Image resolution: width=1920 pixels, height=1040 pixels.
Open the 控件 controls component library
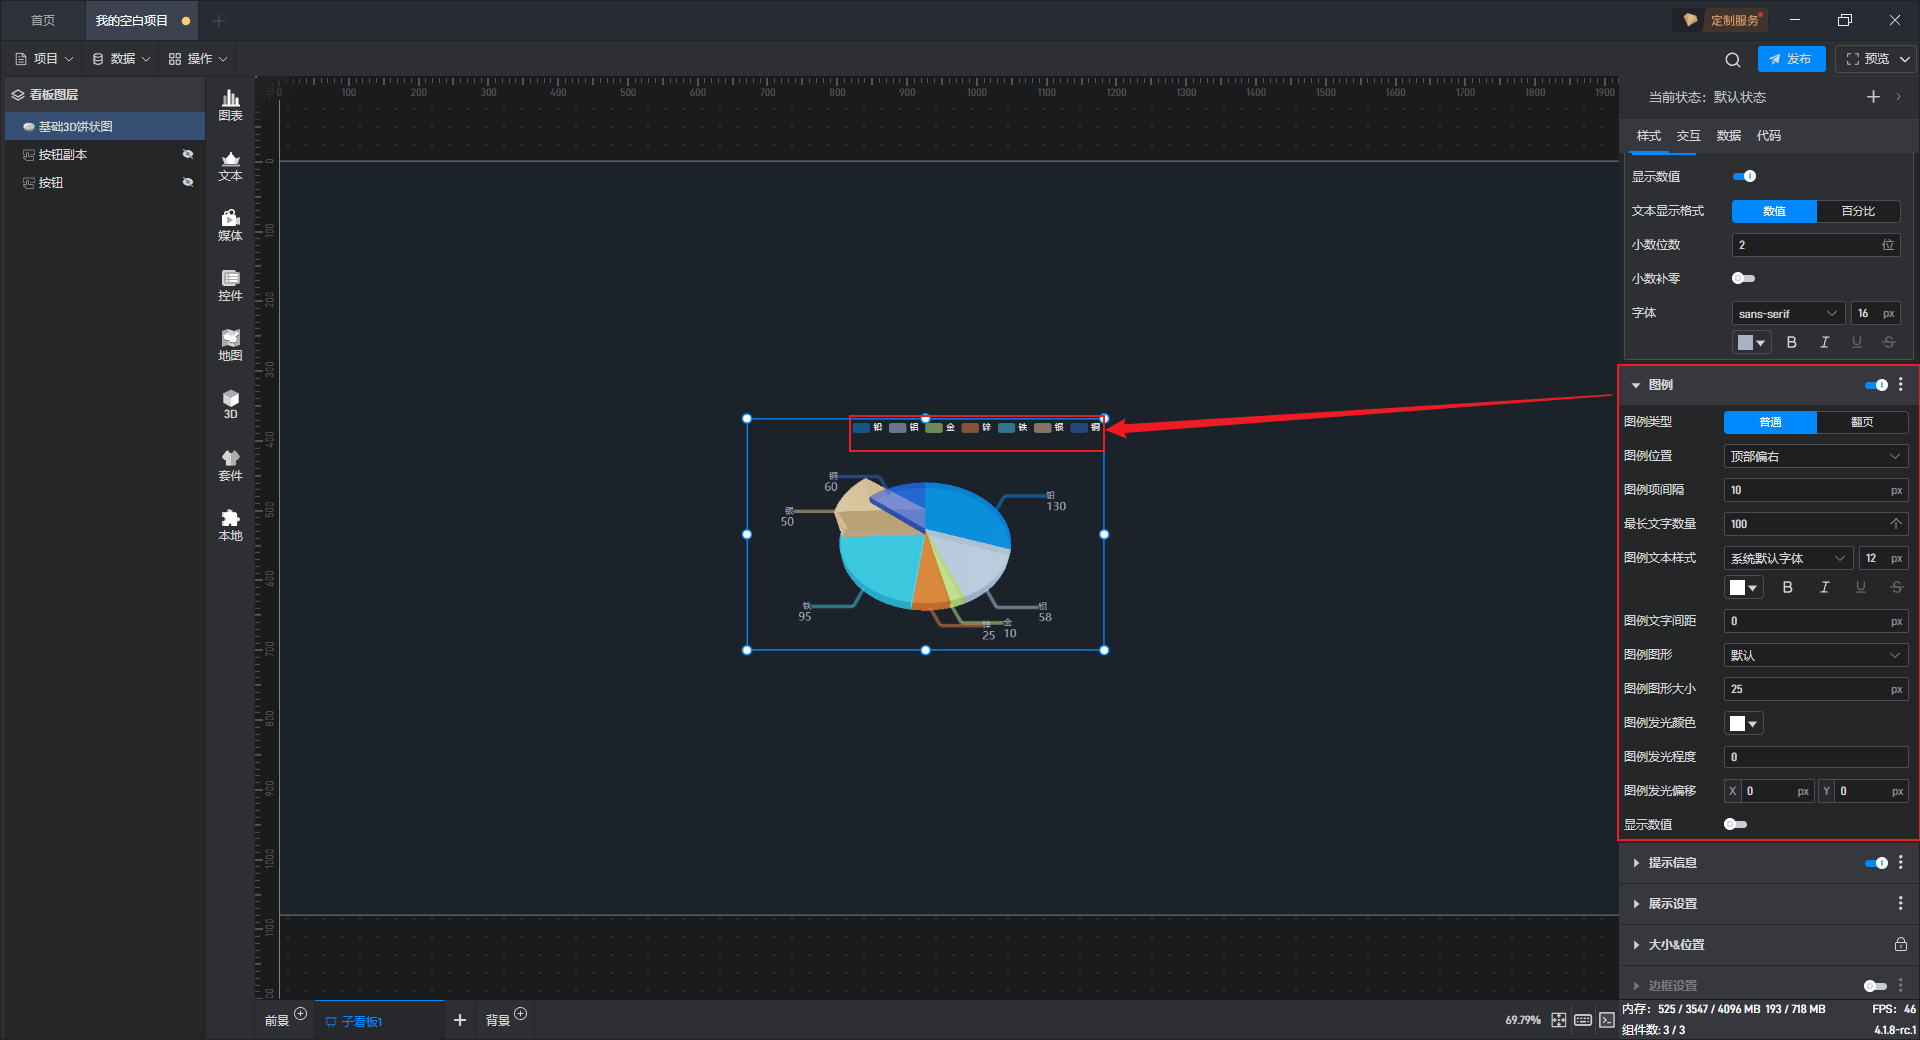click(230, 285)
